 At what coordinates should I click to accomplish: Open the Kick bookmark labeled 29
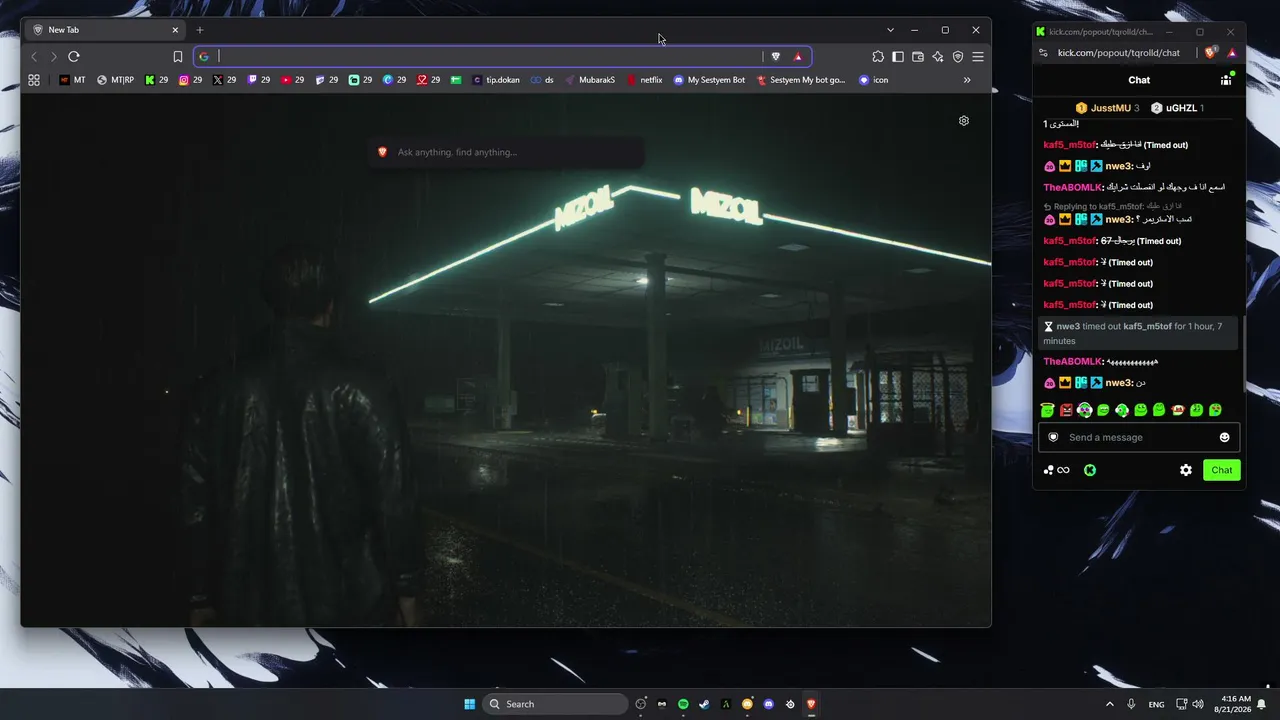(157, 80)
